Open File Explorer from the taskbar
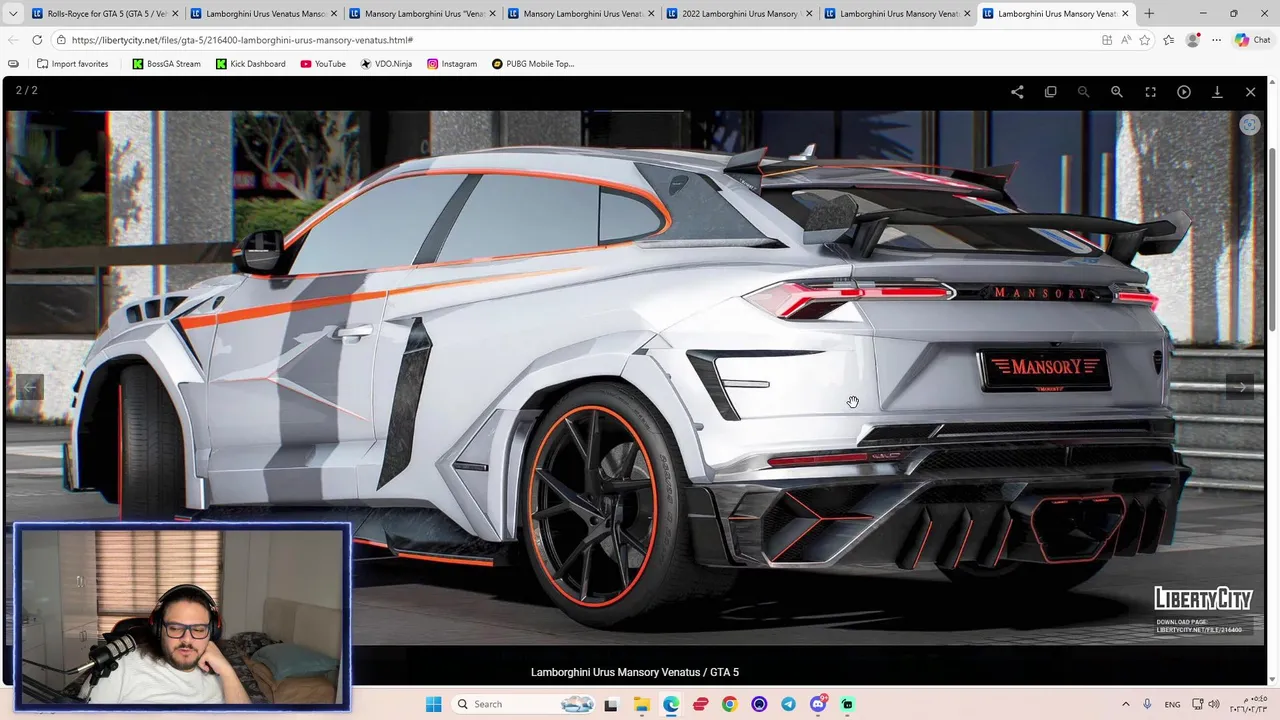Viewport: 1280px width, 720px height. coord(641,704)
